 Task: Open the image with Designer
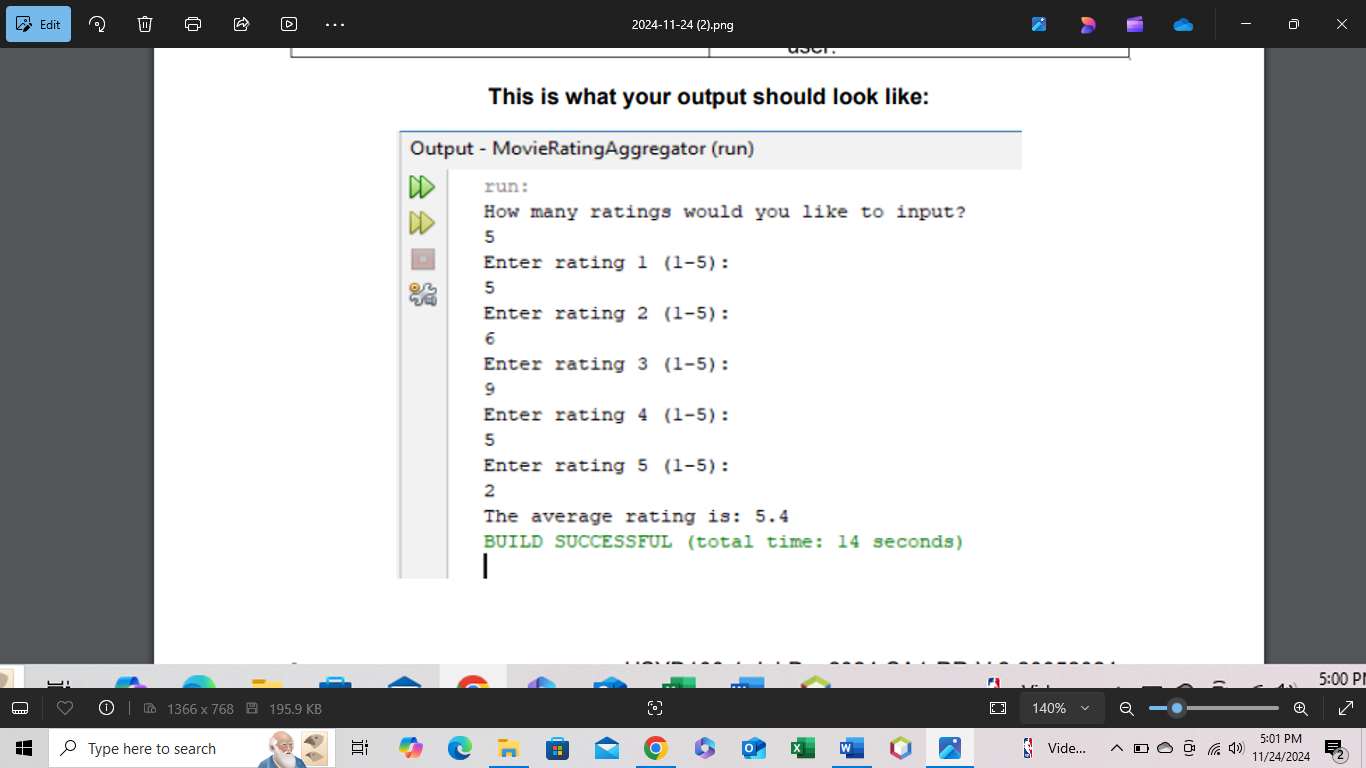pyautogui.click(x=1087, y=24)
